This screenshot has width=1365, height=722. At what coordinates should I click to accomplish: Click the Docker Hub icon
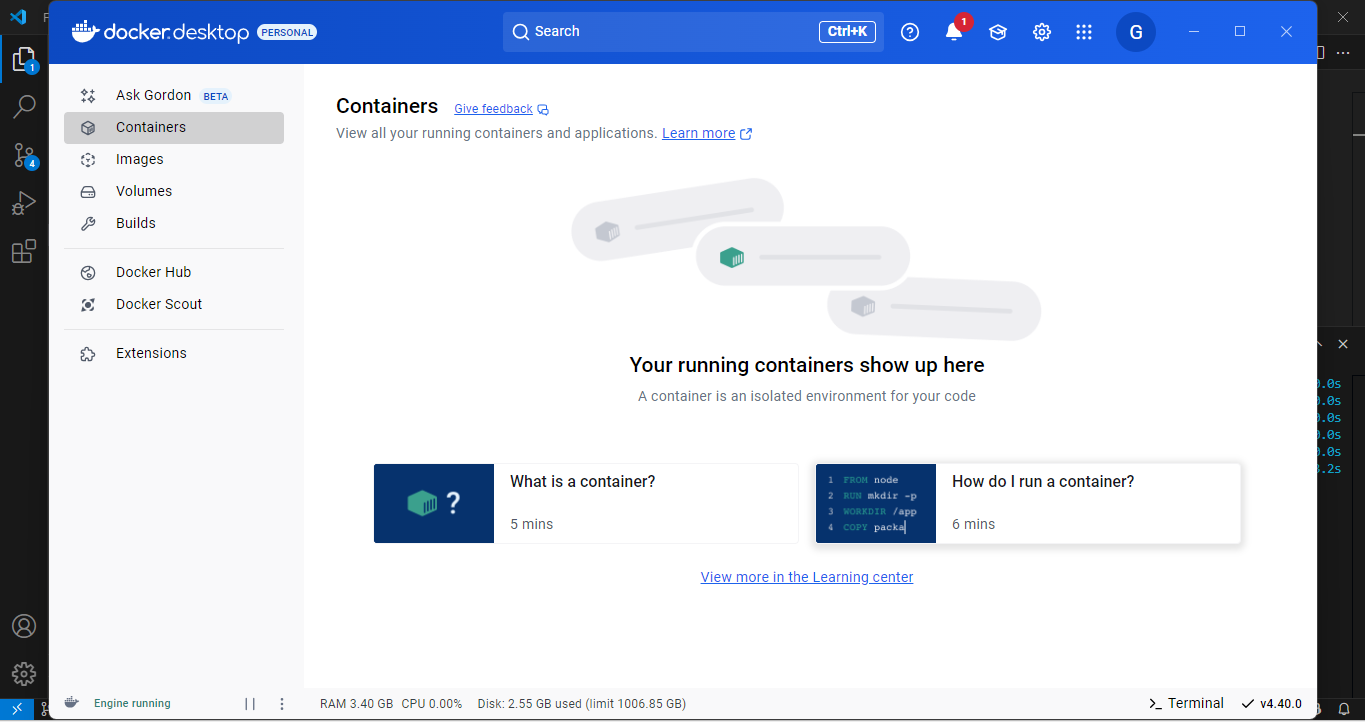tap(88, 273)
